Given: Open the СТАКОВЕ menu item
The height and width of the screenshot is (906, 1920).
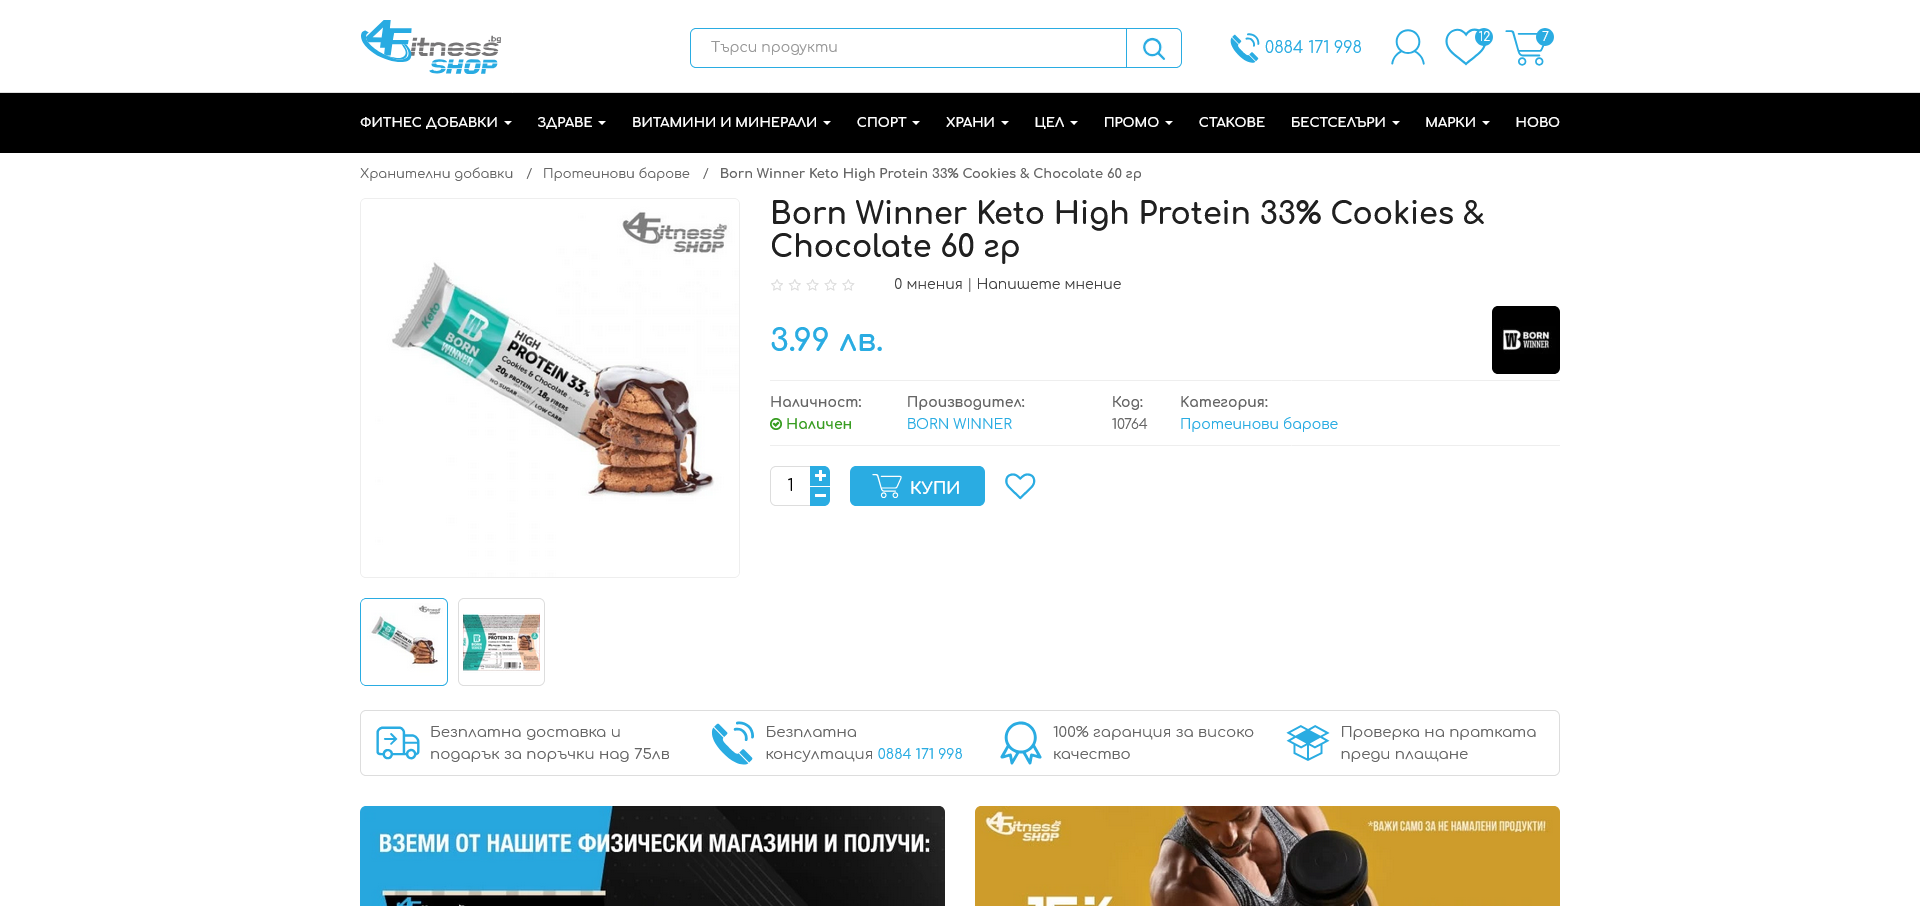Looking at the screenshot, I should point(1231,122).
